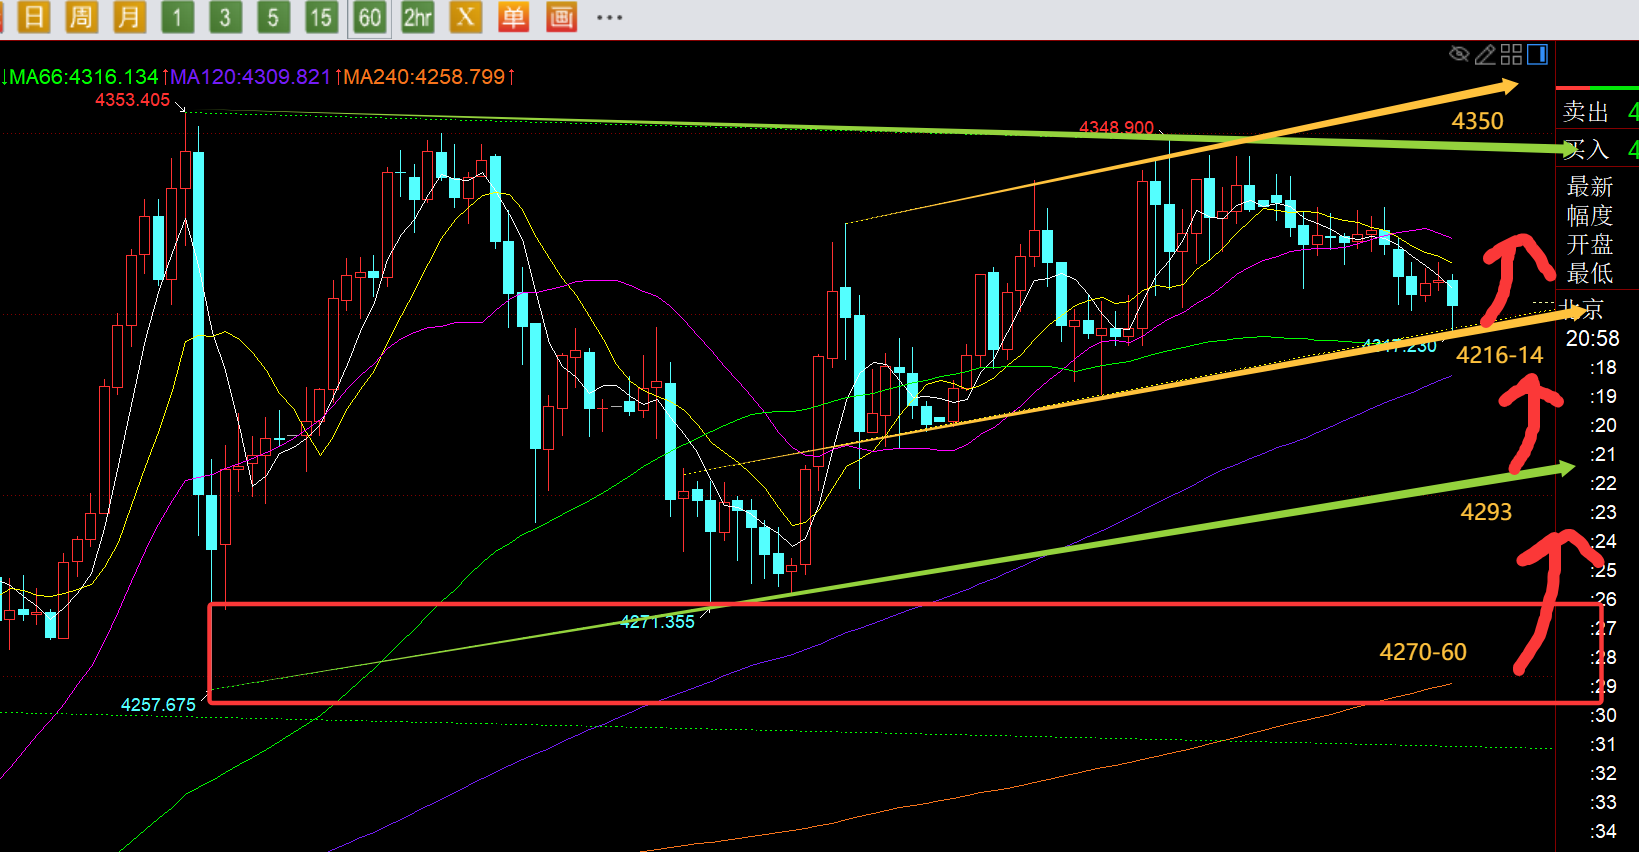The height and width of the screenshot is (852, 1639).
Task: Click the MA240 indicator label
Action: click(x=425, y=77)
